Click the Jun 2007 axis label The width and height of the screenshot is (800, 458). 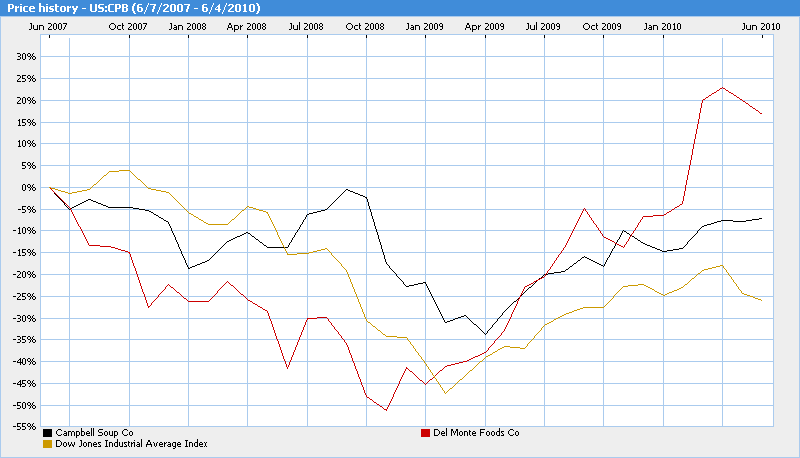coord(48,27)
